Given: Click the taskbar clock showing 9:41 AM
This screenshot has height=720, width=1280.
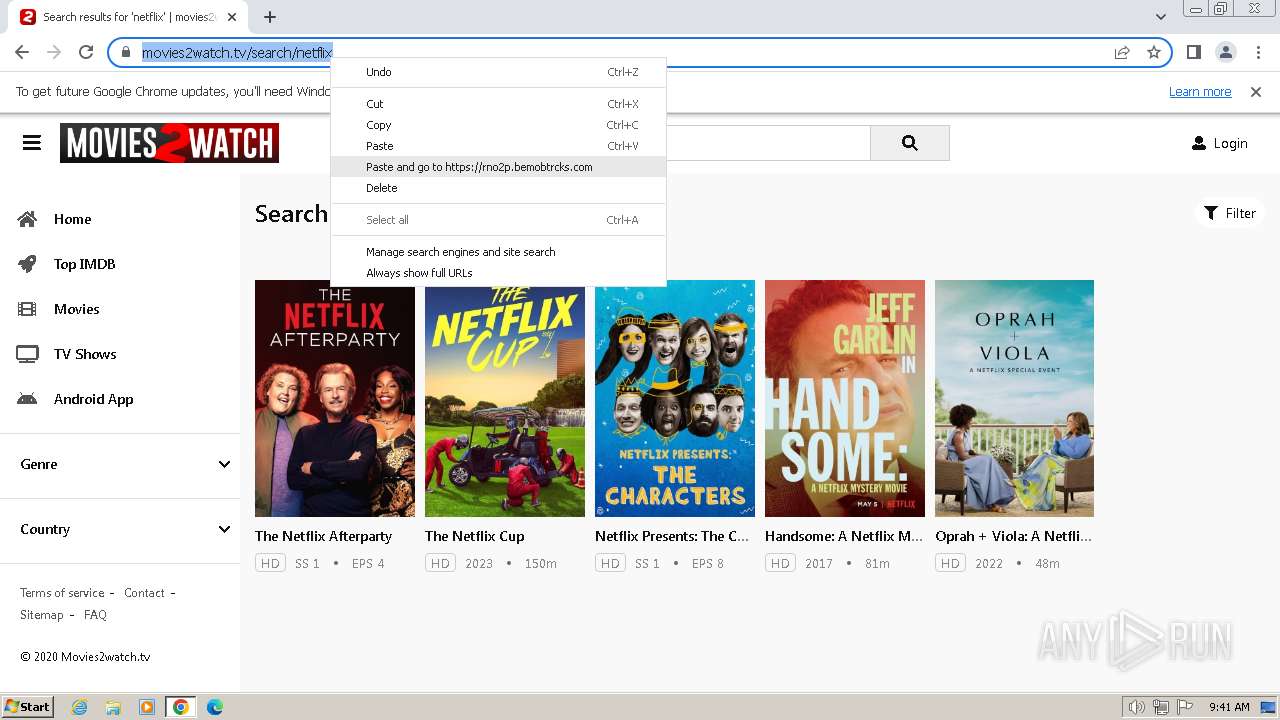Looking at the screenshot, I should (1229, 707).
